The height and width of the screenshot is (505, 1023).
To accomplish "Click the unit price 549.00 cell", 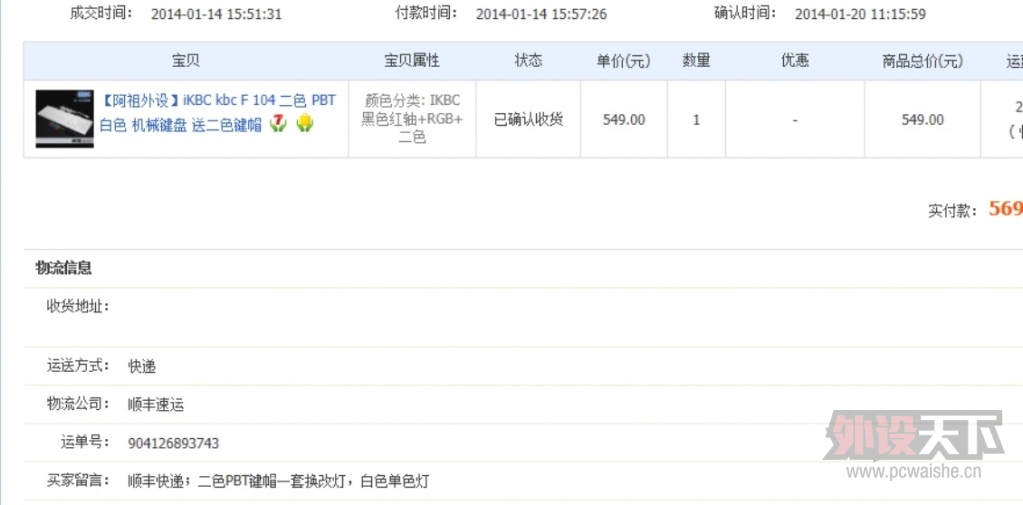I will [x=624, y=120].
